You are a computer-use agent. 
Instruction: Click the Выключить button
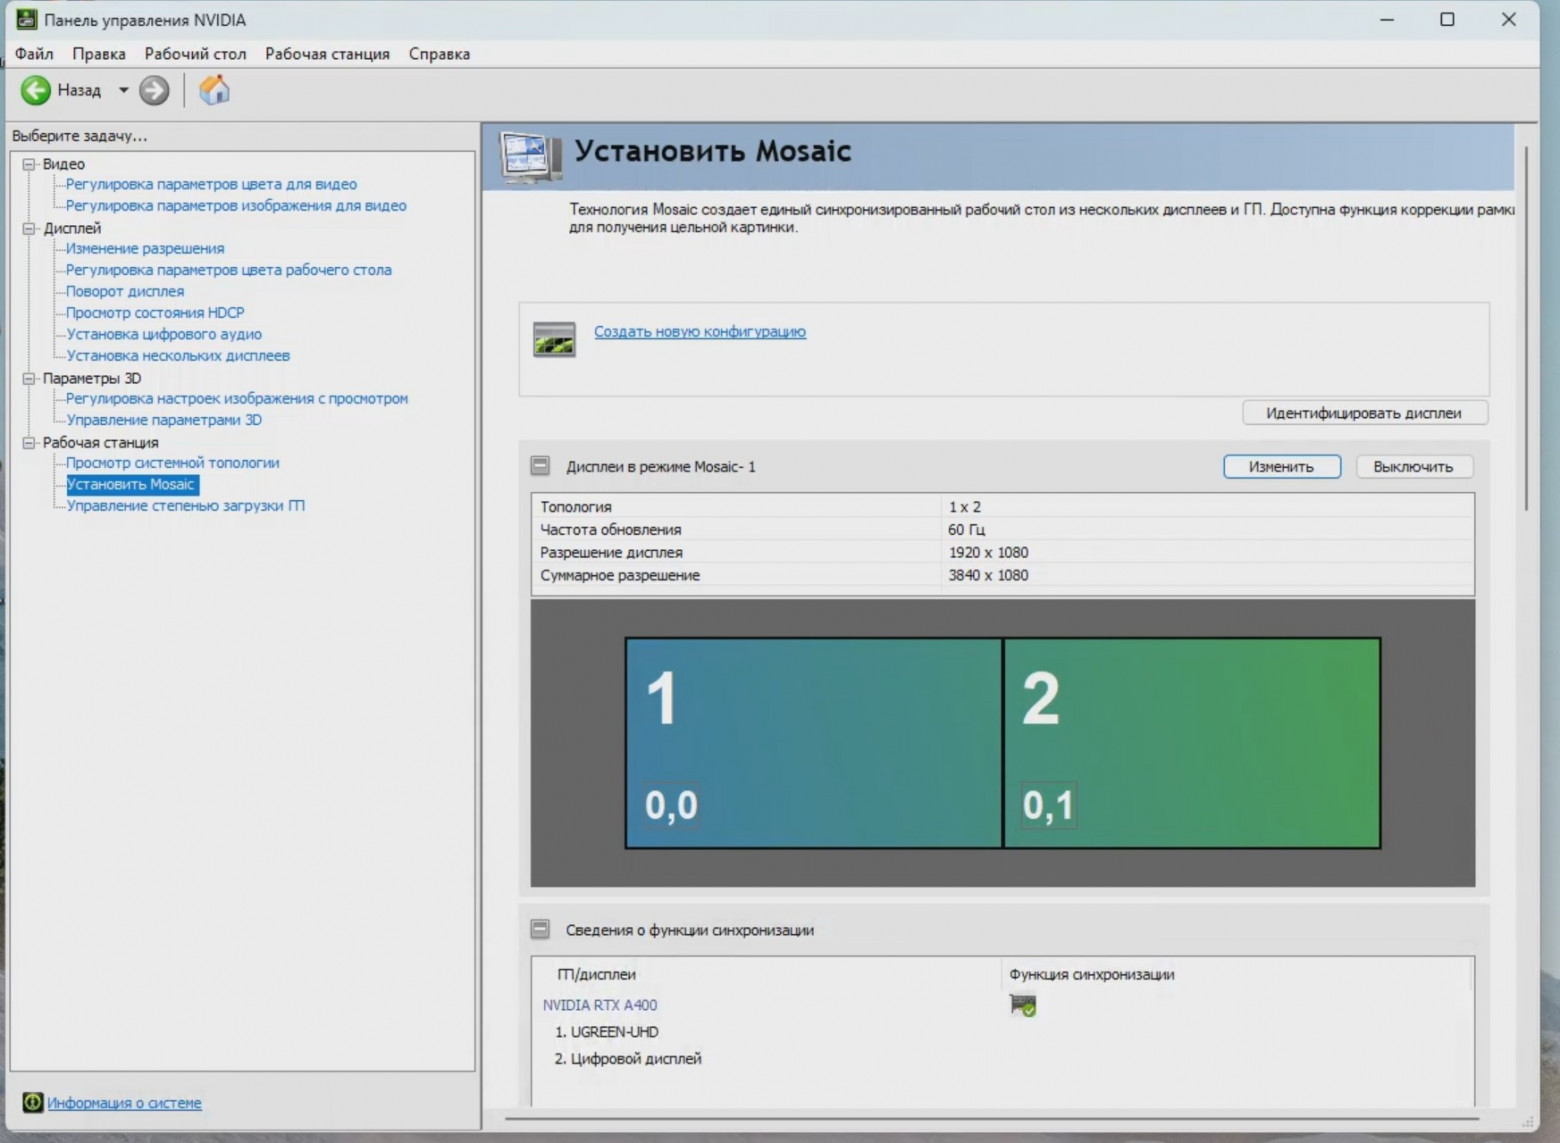(1413, 467)
